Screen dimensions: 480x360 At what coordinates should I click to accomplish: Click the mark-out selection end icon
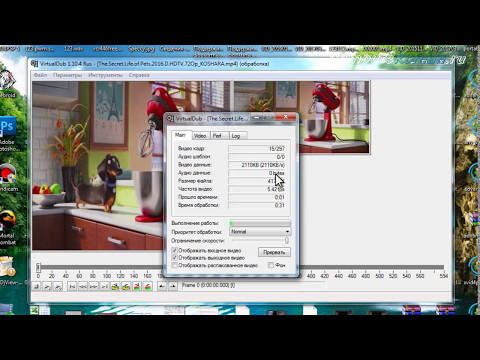tap(173, 286)
